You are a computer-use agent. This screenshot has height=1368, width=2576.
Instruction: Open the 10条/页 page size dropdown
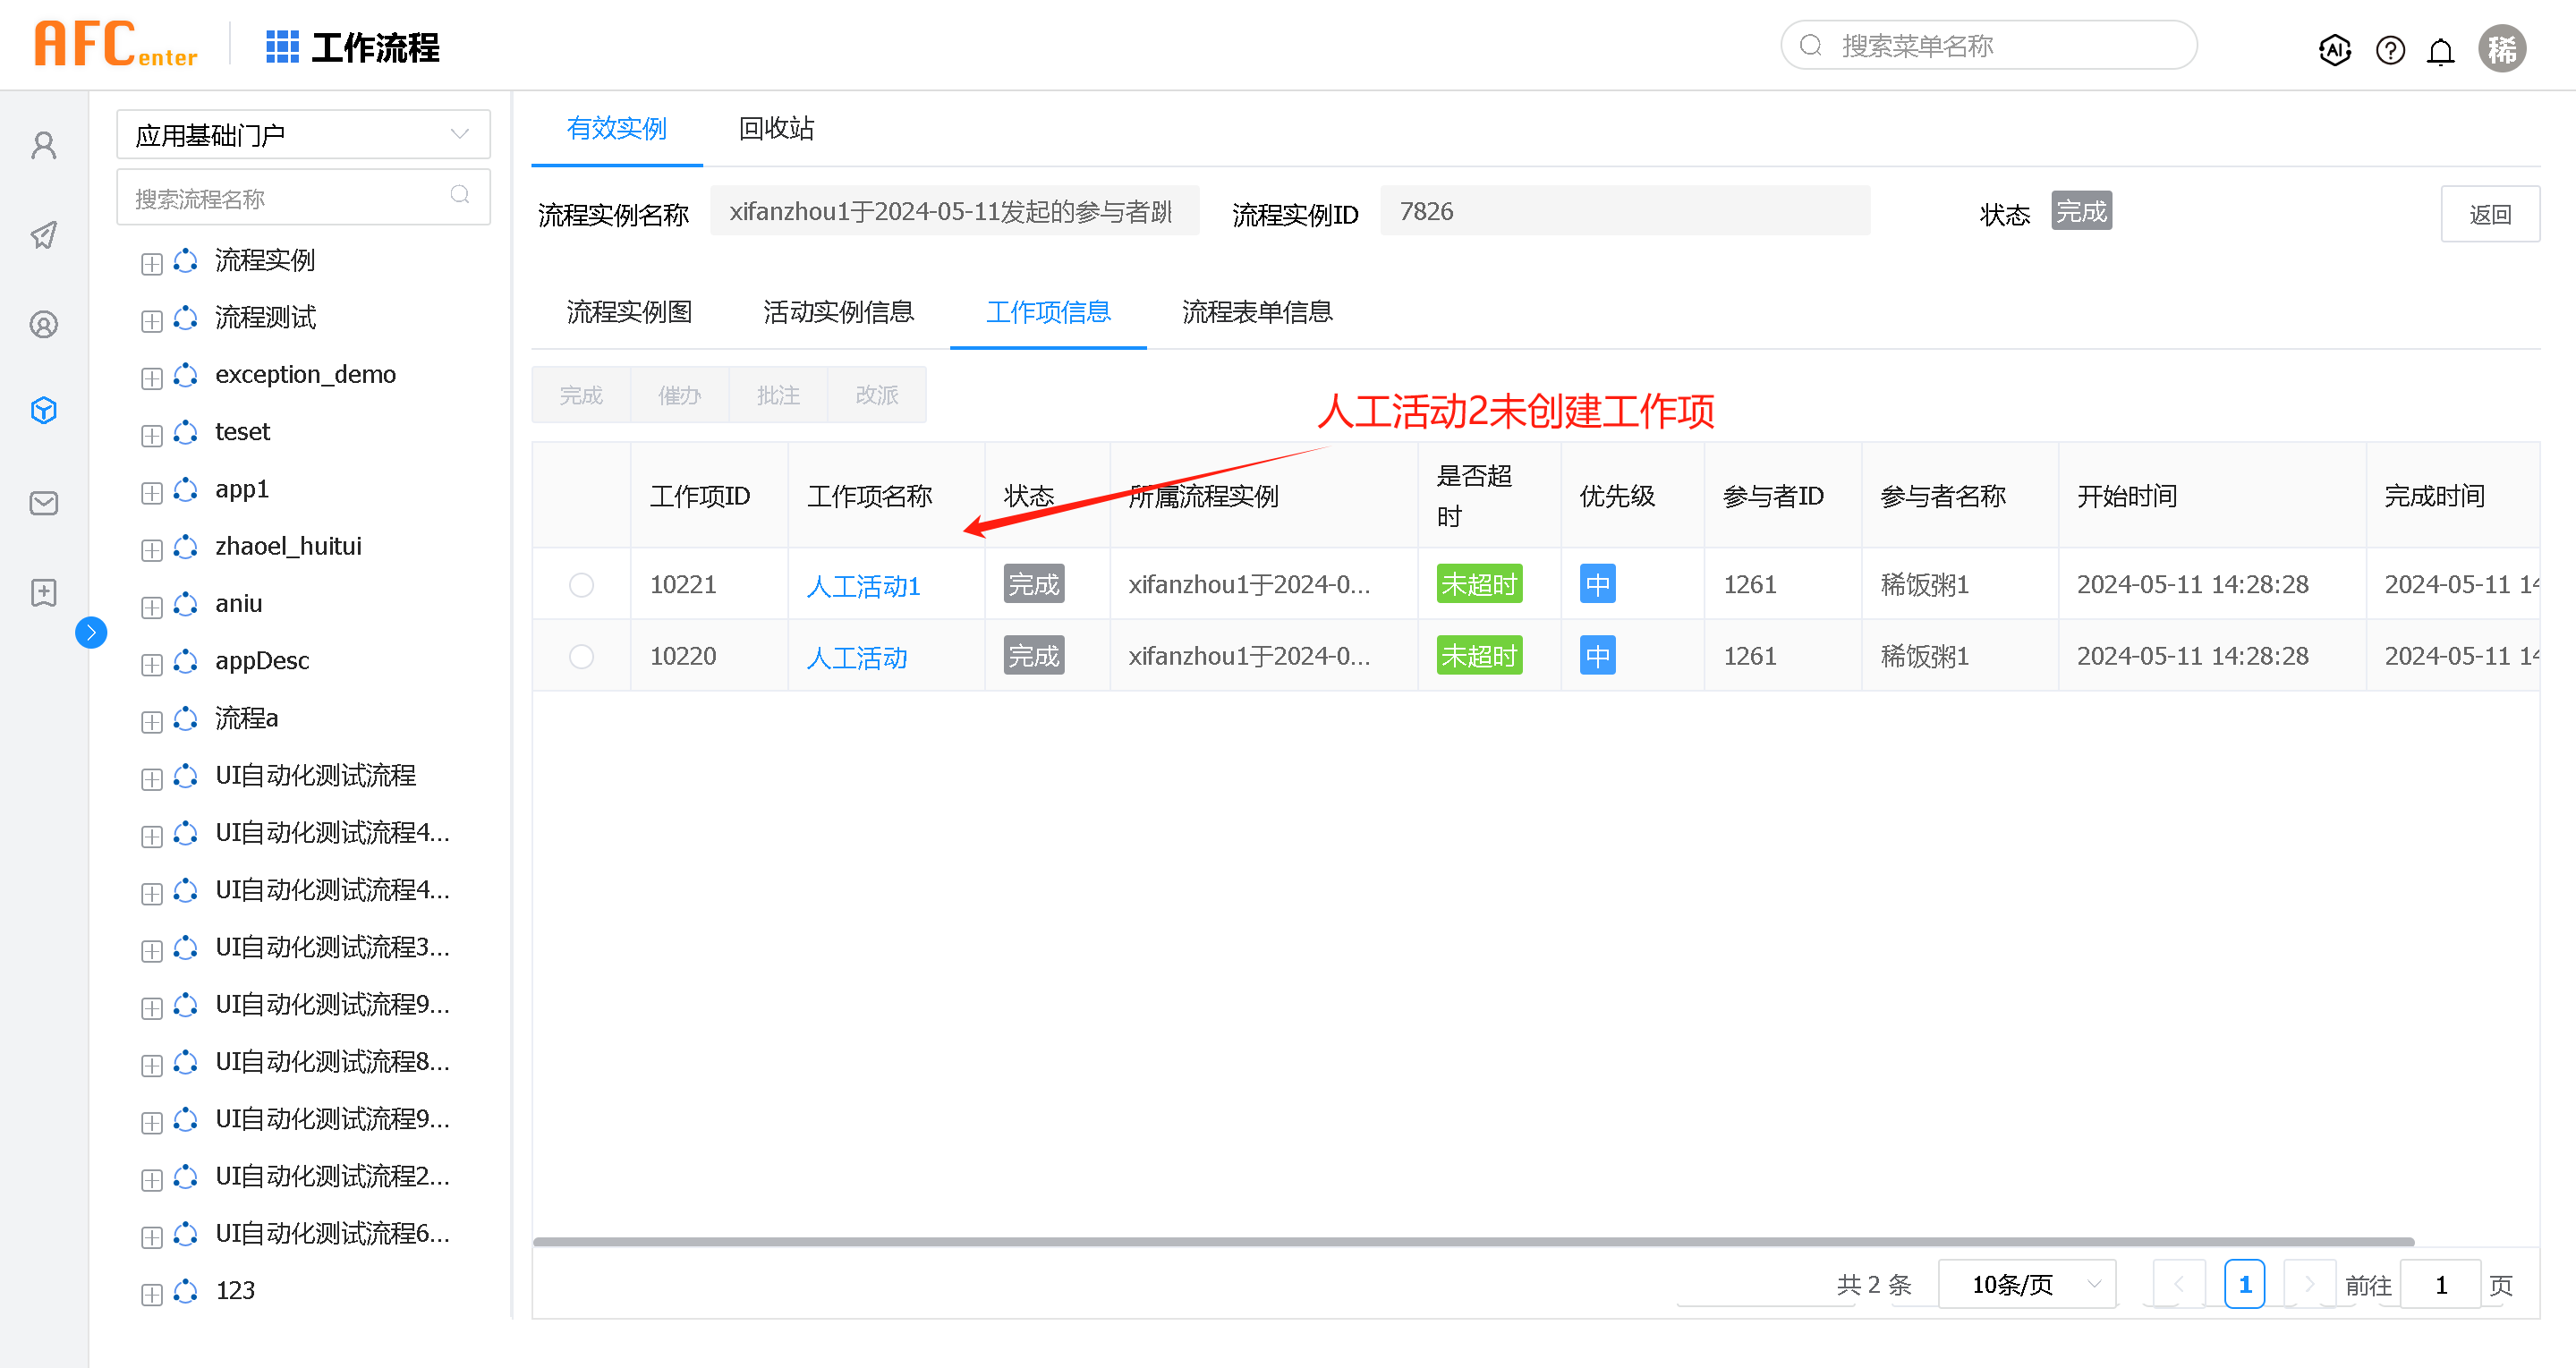pyautogui.click(x=2027, y=1284)
